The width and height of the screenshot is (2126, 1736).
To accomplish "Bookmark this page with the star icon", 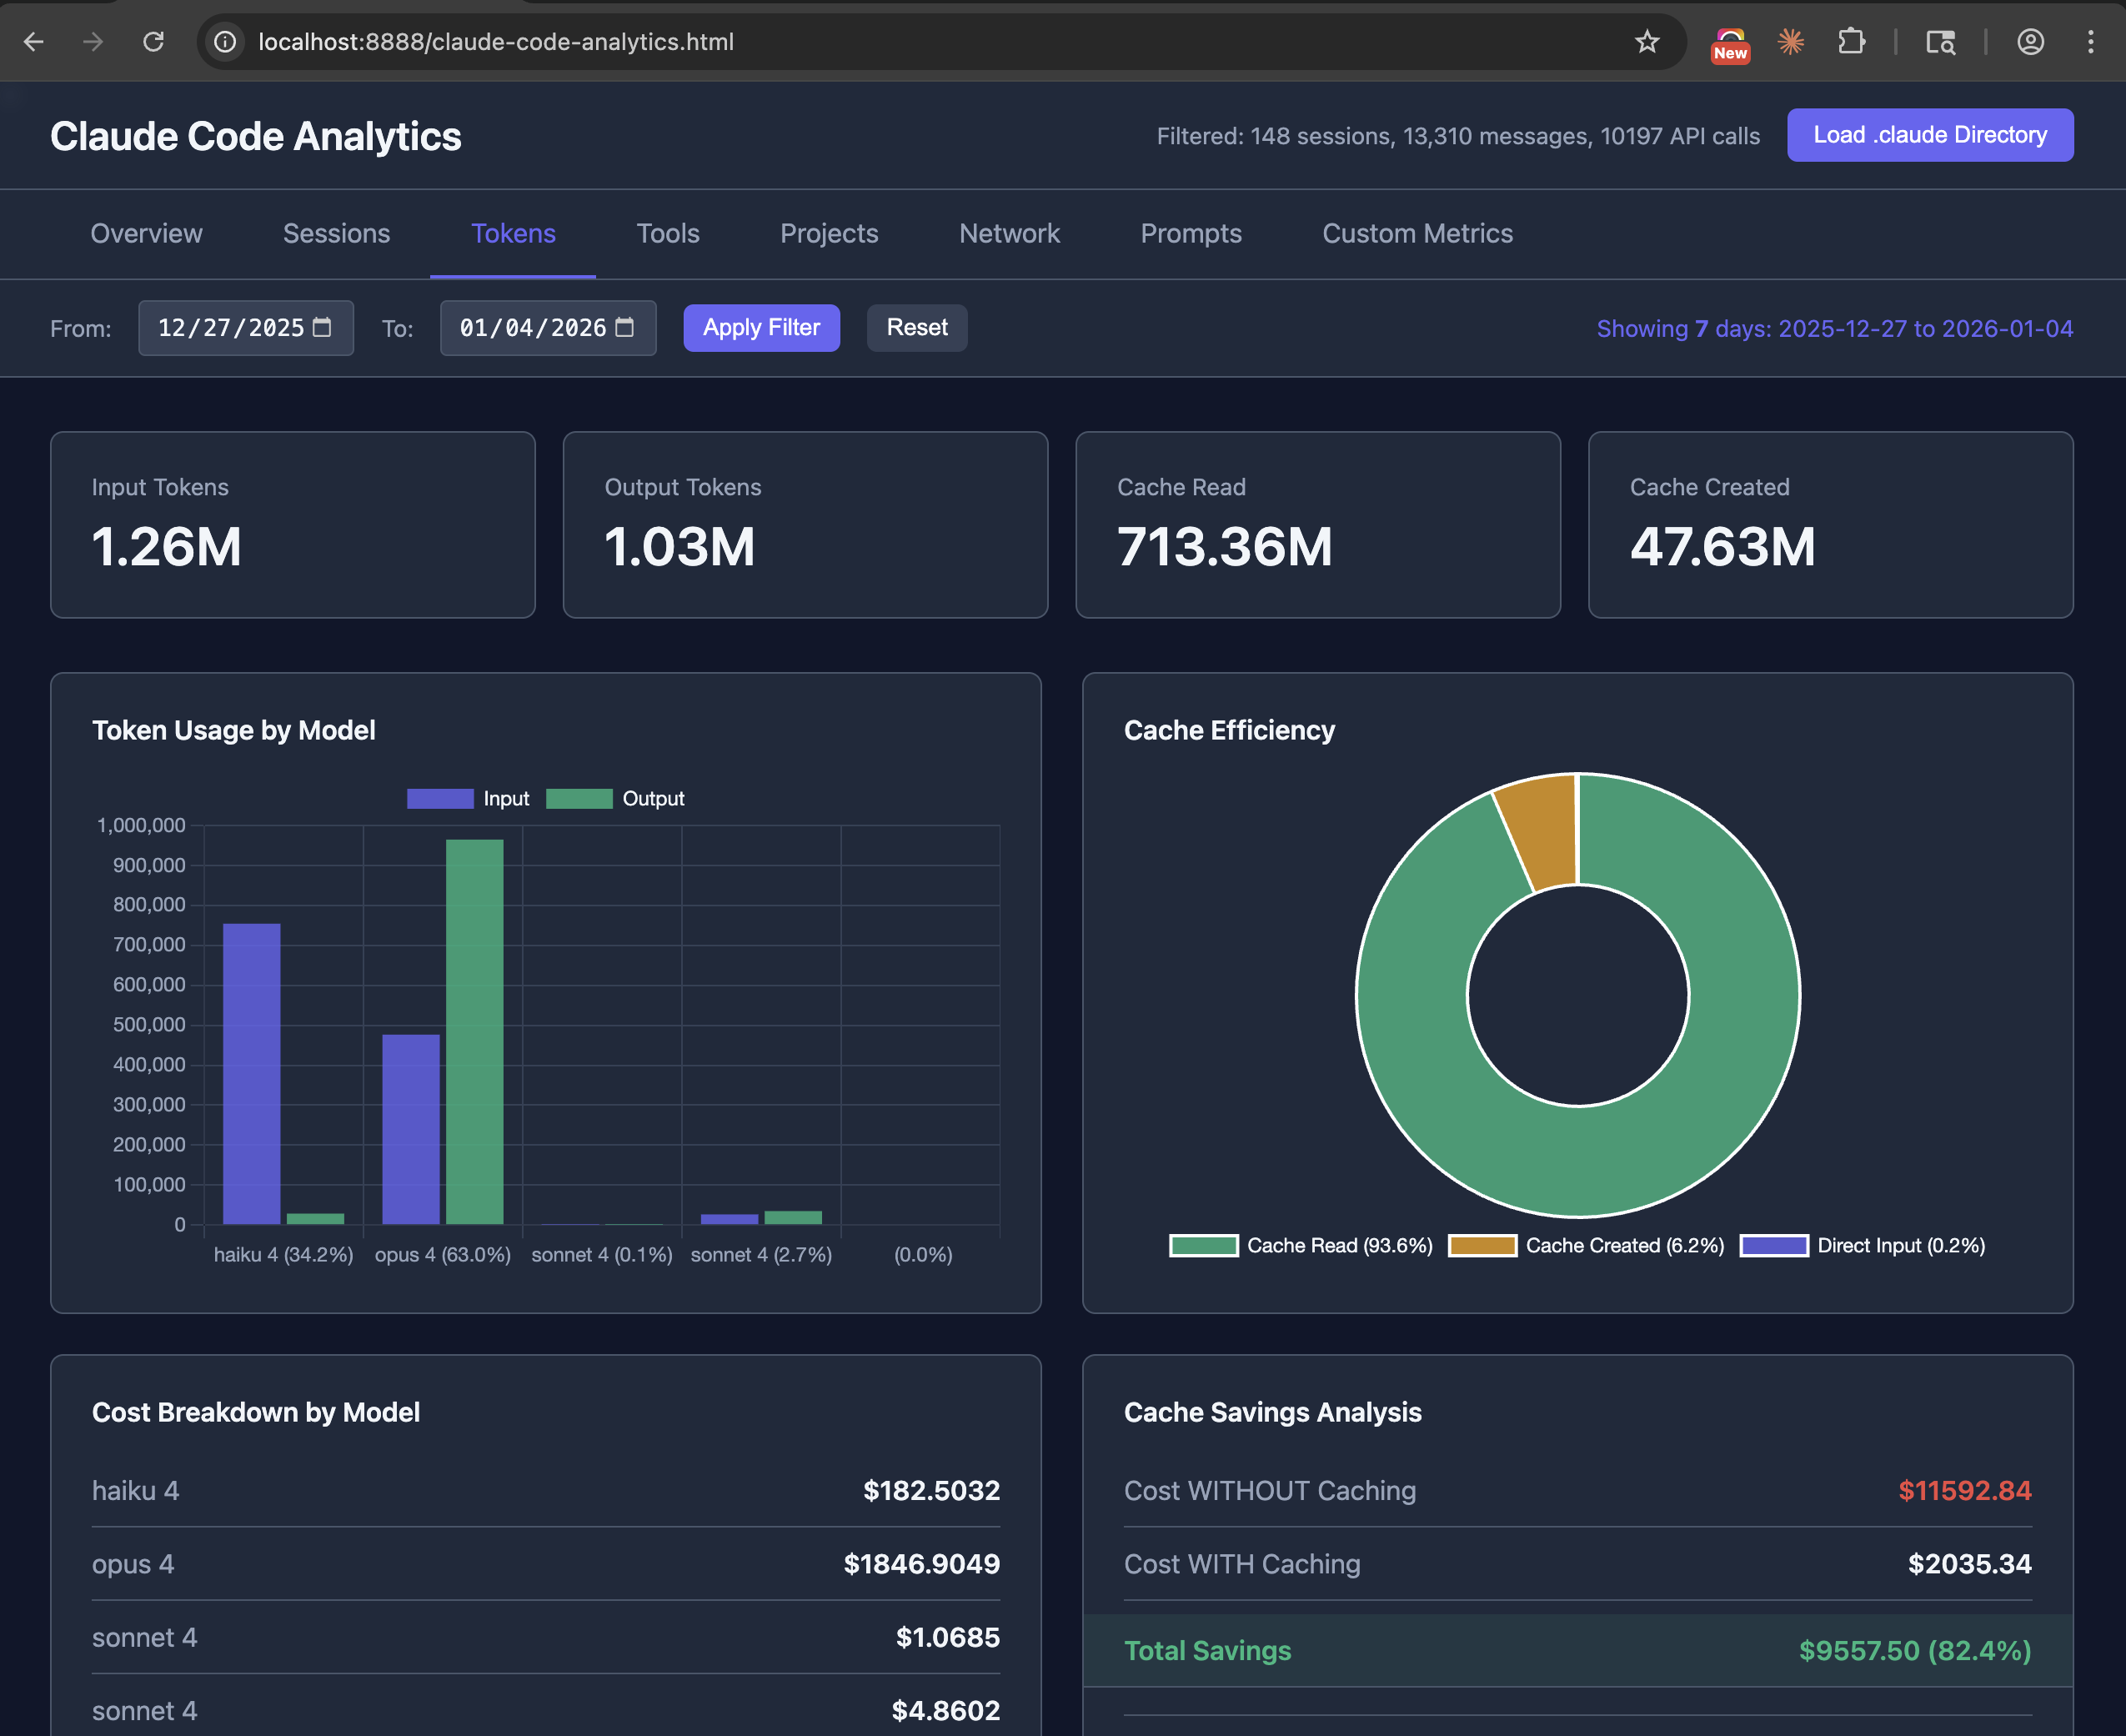I will (x=1646, y=41).
